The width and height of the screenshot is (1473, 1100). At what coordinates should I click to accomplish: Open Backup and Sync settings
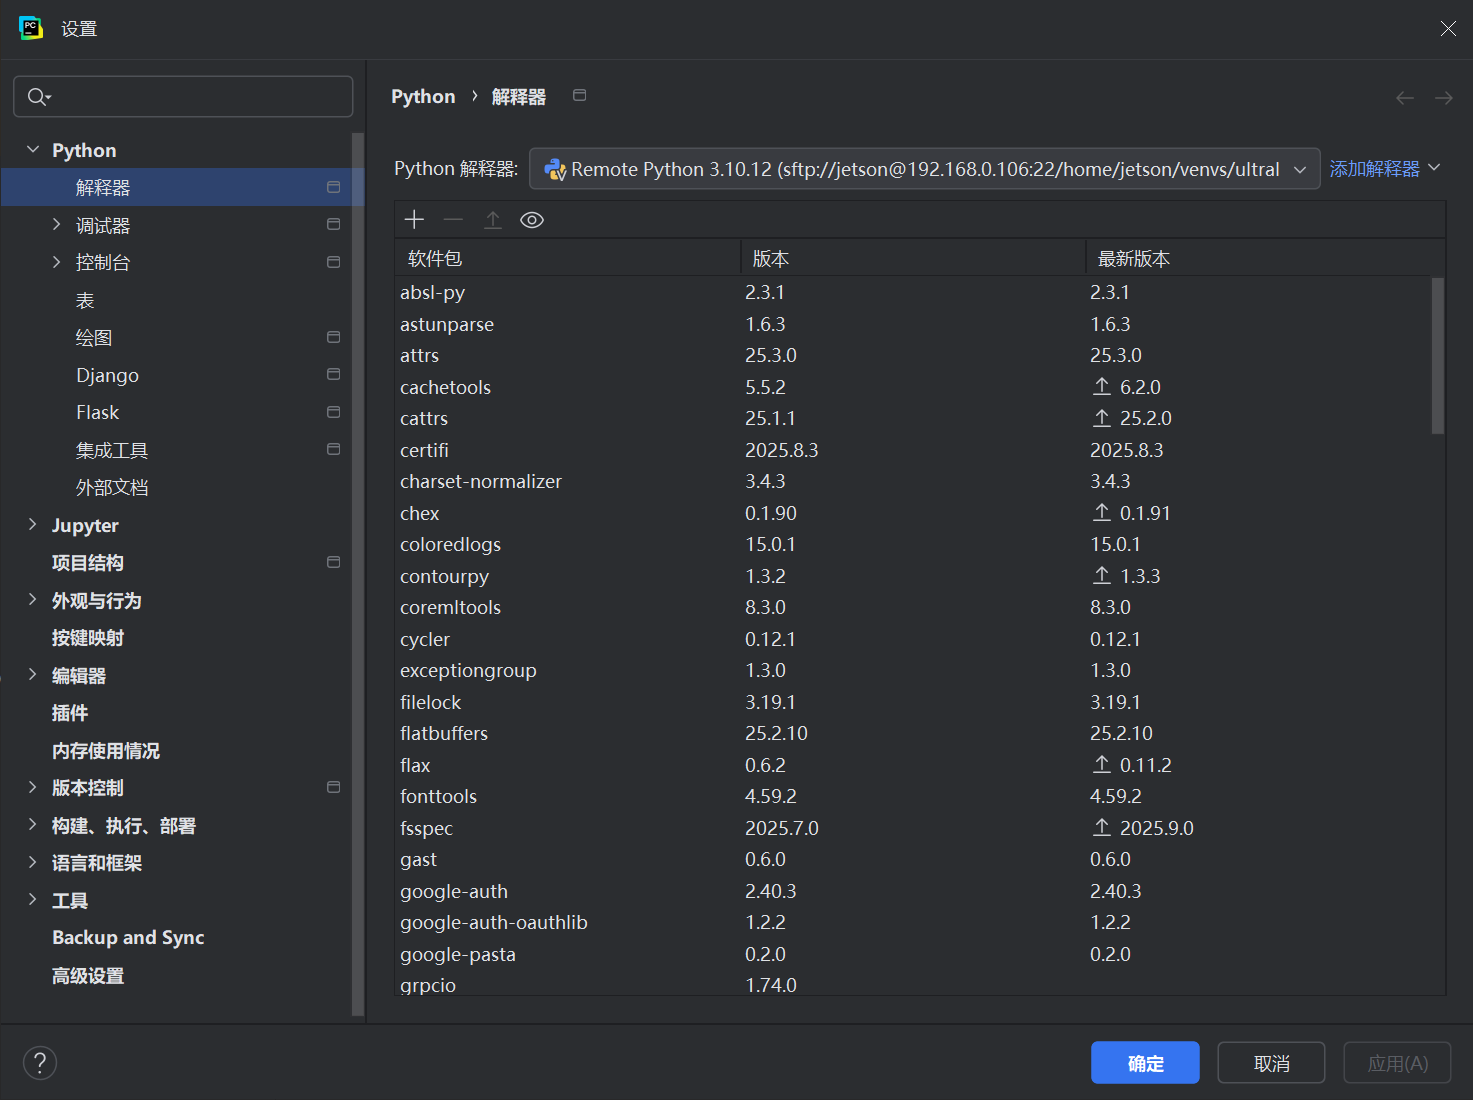[128, 937]
